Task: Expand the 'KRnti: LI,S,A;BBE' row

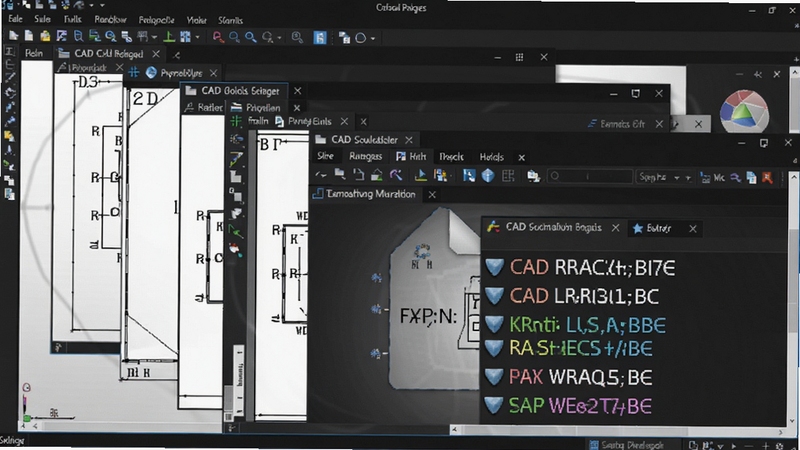Action: (x=494, y=324)
